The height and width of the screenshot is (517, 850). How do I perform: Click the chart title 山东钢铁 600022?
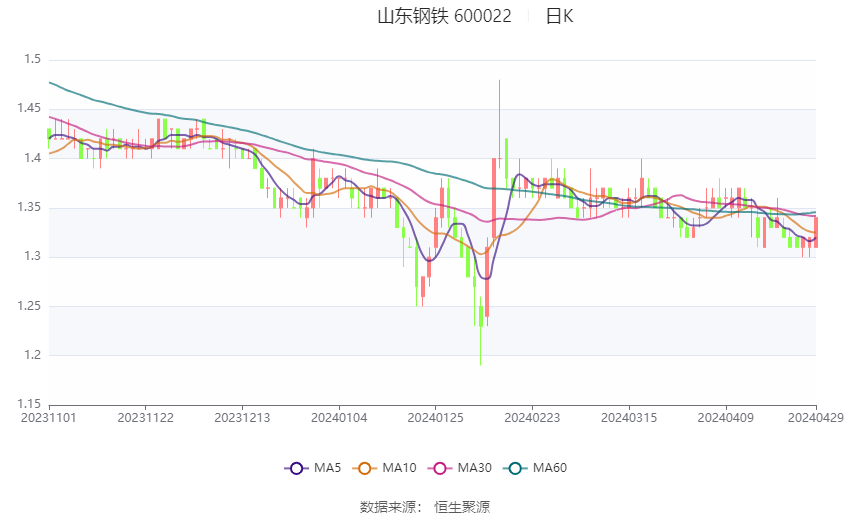coord(444,16)
